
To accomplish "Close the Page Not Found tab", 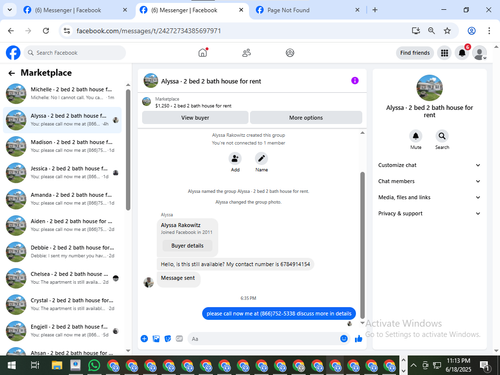I will [x=357, y=10].
